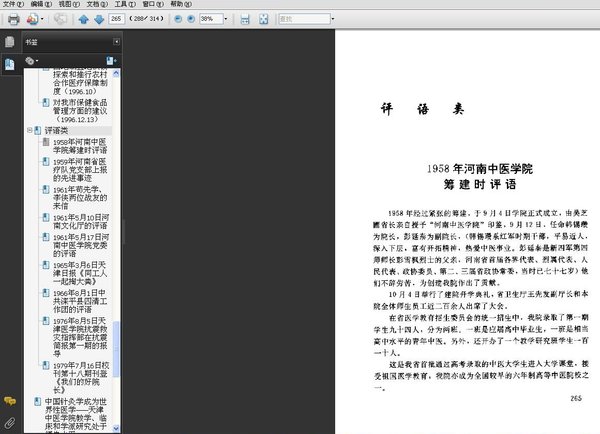The width and height of the screenshot is (600, 434).
Task: Click bookmark icon beside 评语类 entry
Action: [38, 131]
